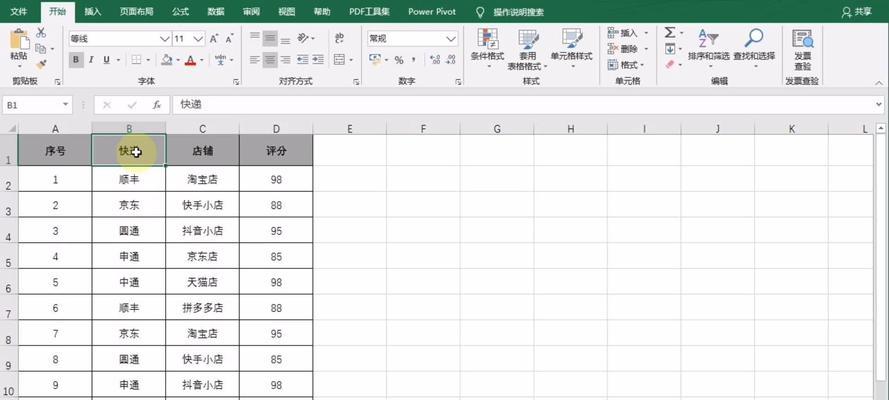
Task: Switch to the 数据 tab
Action: coord(215,11)
